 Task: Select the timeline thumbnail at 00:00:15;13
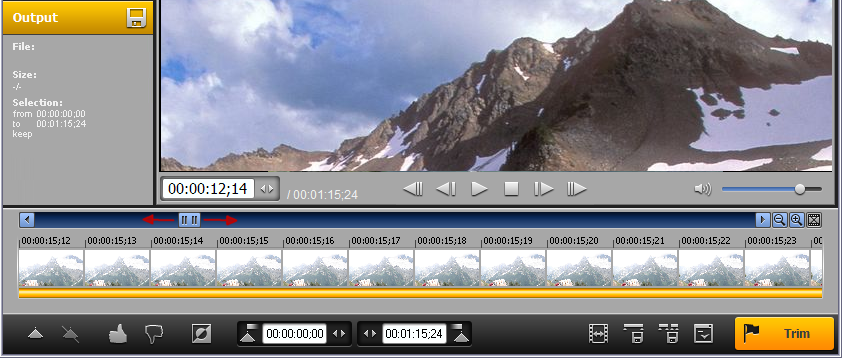117,267
